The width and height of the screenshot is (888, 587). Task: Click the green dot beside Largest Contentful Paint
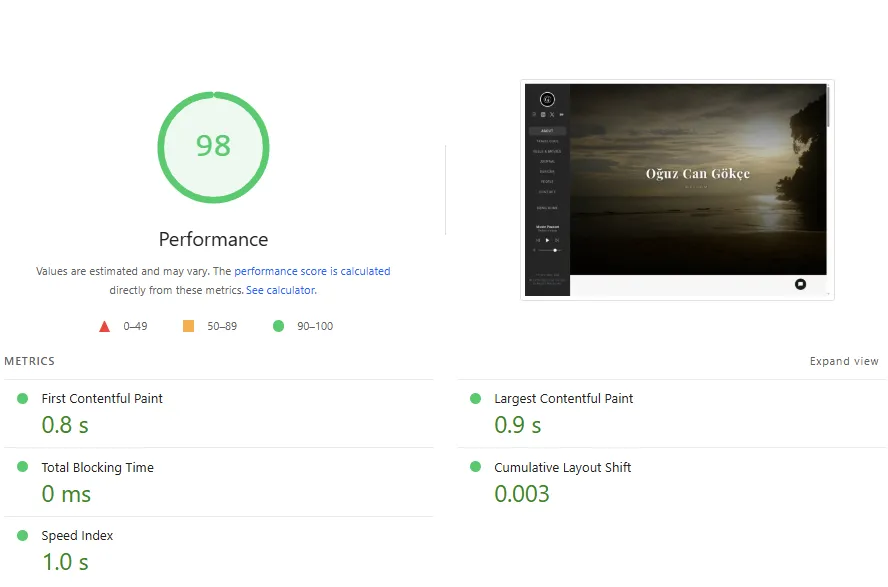pyautogui.click(x=476, y=398)
